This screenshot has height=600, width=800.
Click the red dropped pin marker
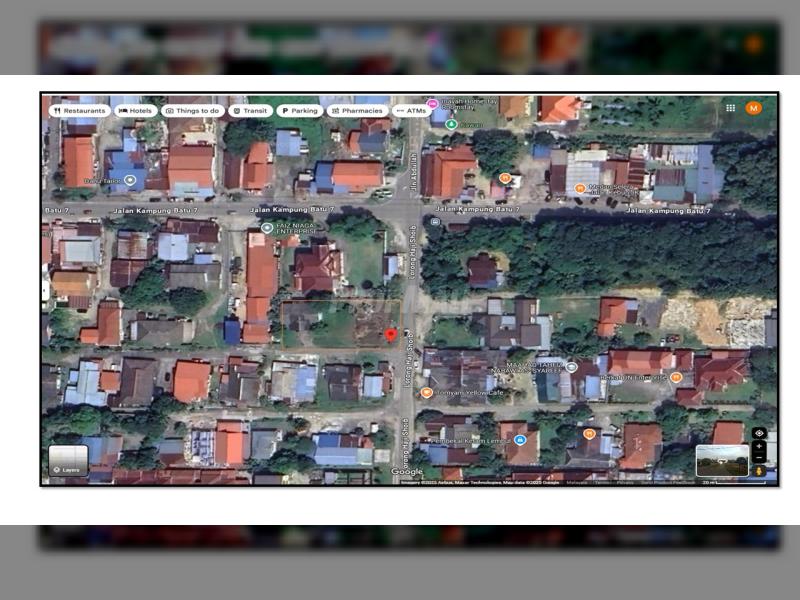(391, 335)
